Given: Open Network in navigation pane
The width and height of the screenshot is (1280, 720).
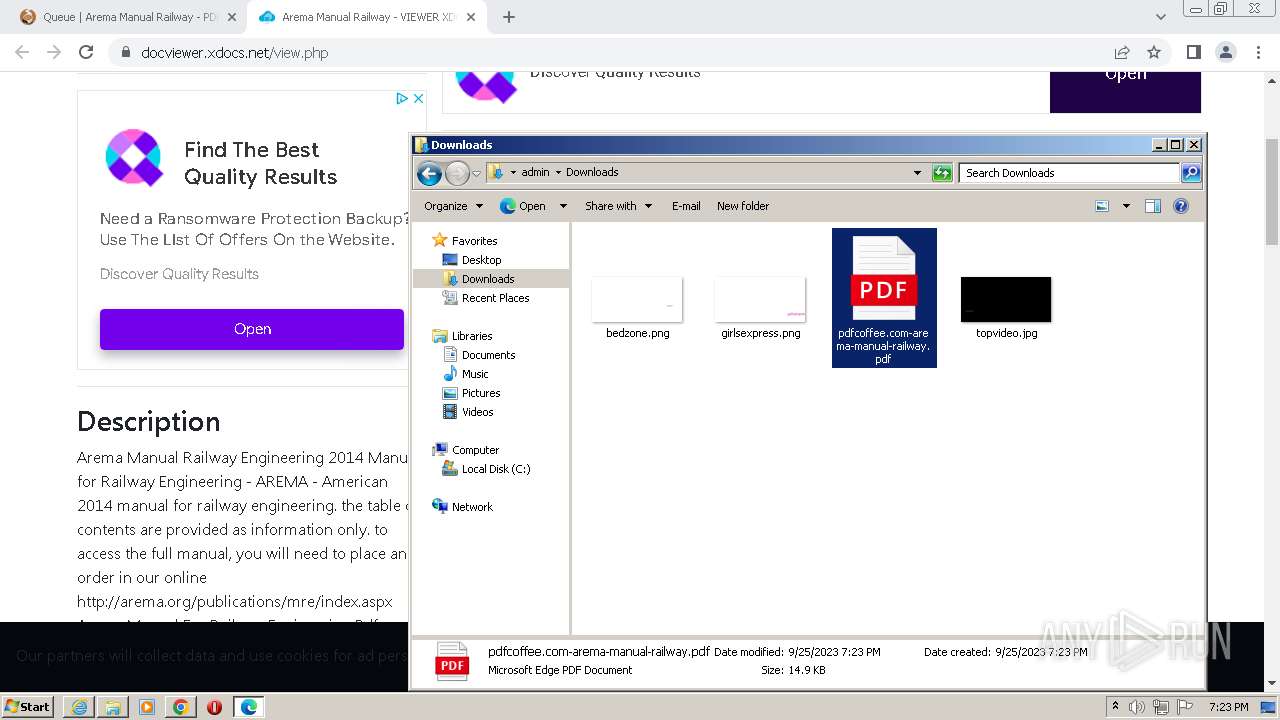Looking at the screenshot, I should pos(472,507).
